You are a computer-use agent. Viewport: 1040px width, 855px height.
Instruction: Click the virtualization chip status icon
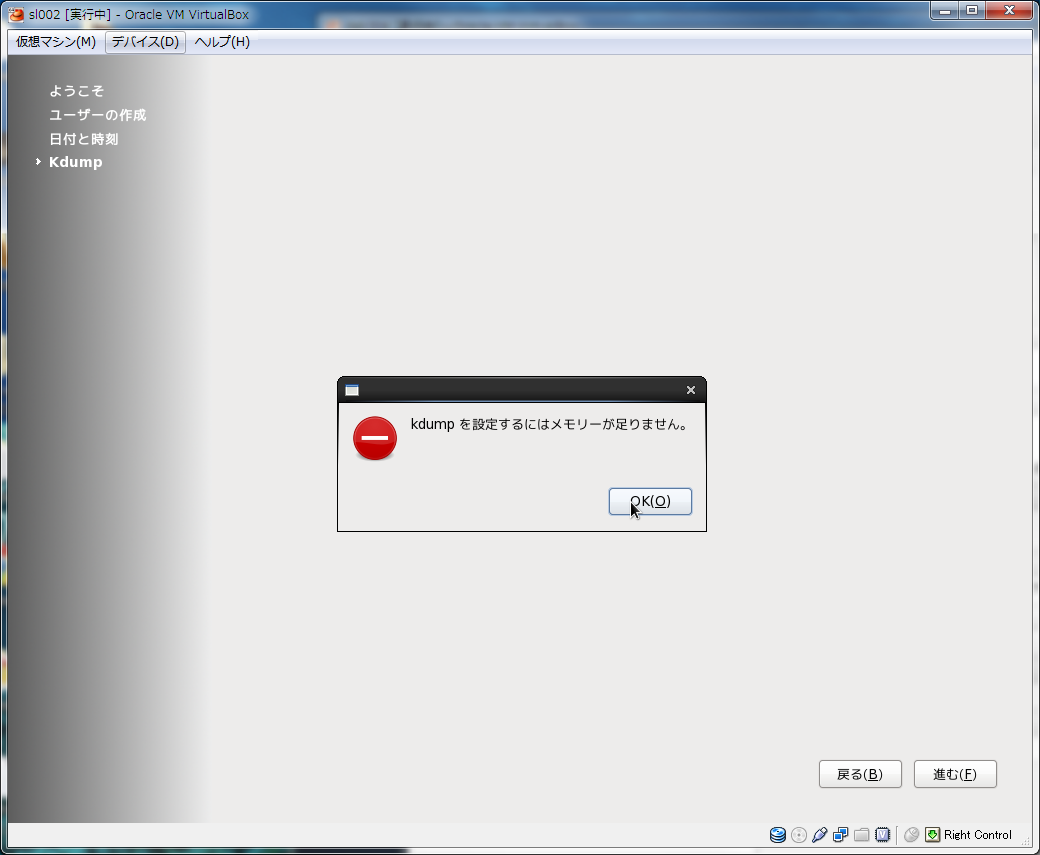click(883, 835)
